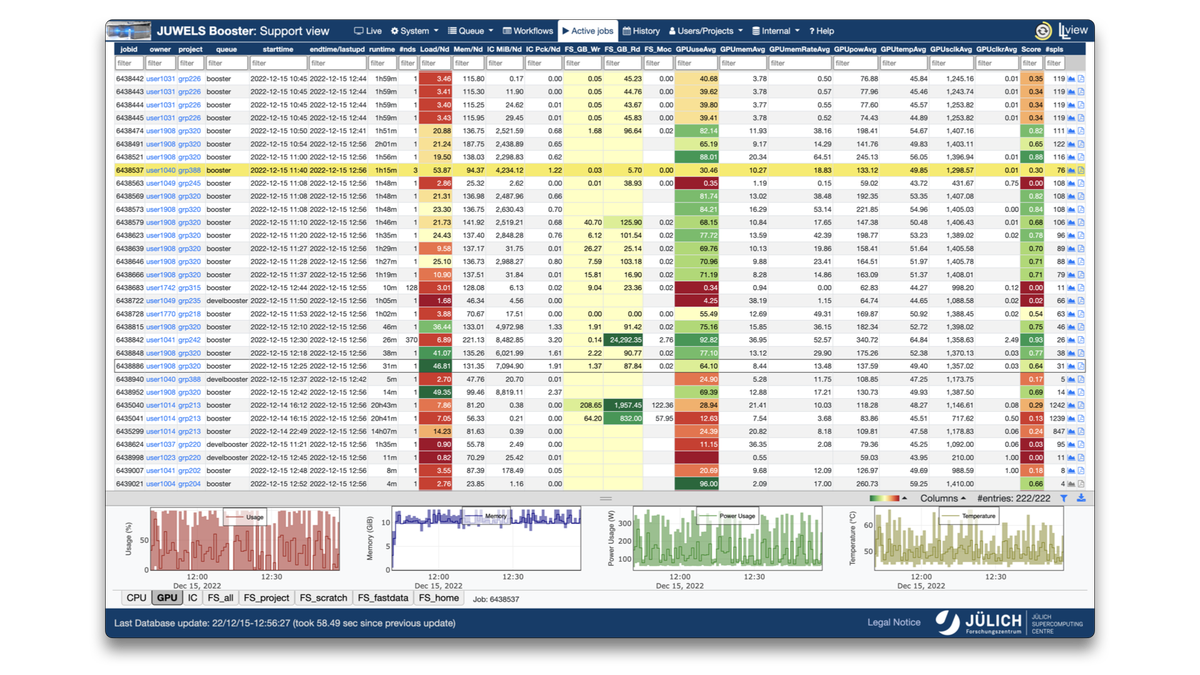Click the auto-refresh circular arrows icon
Image resolution: width=1200 pixels, height=675 pixels.
pos(1043,31)
